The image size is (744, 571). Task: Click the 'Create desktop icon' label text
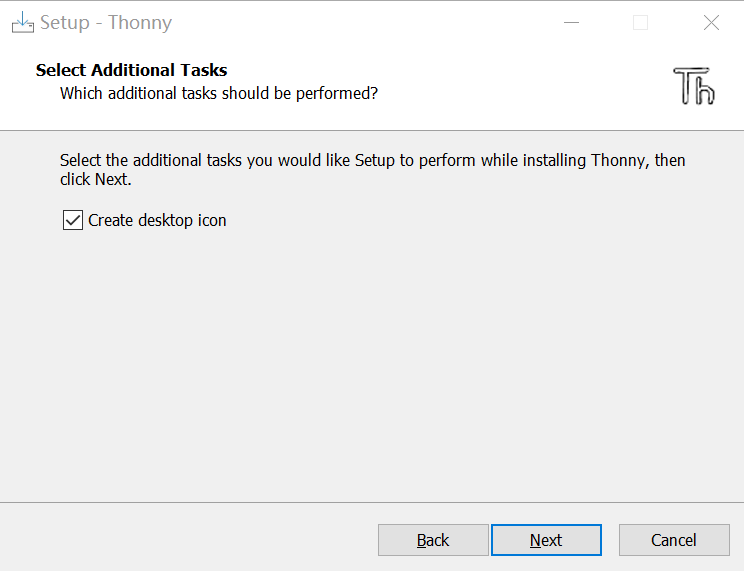(157, 220)
